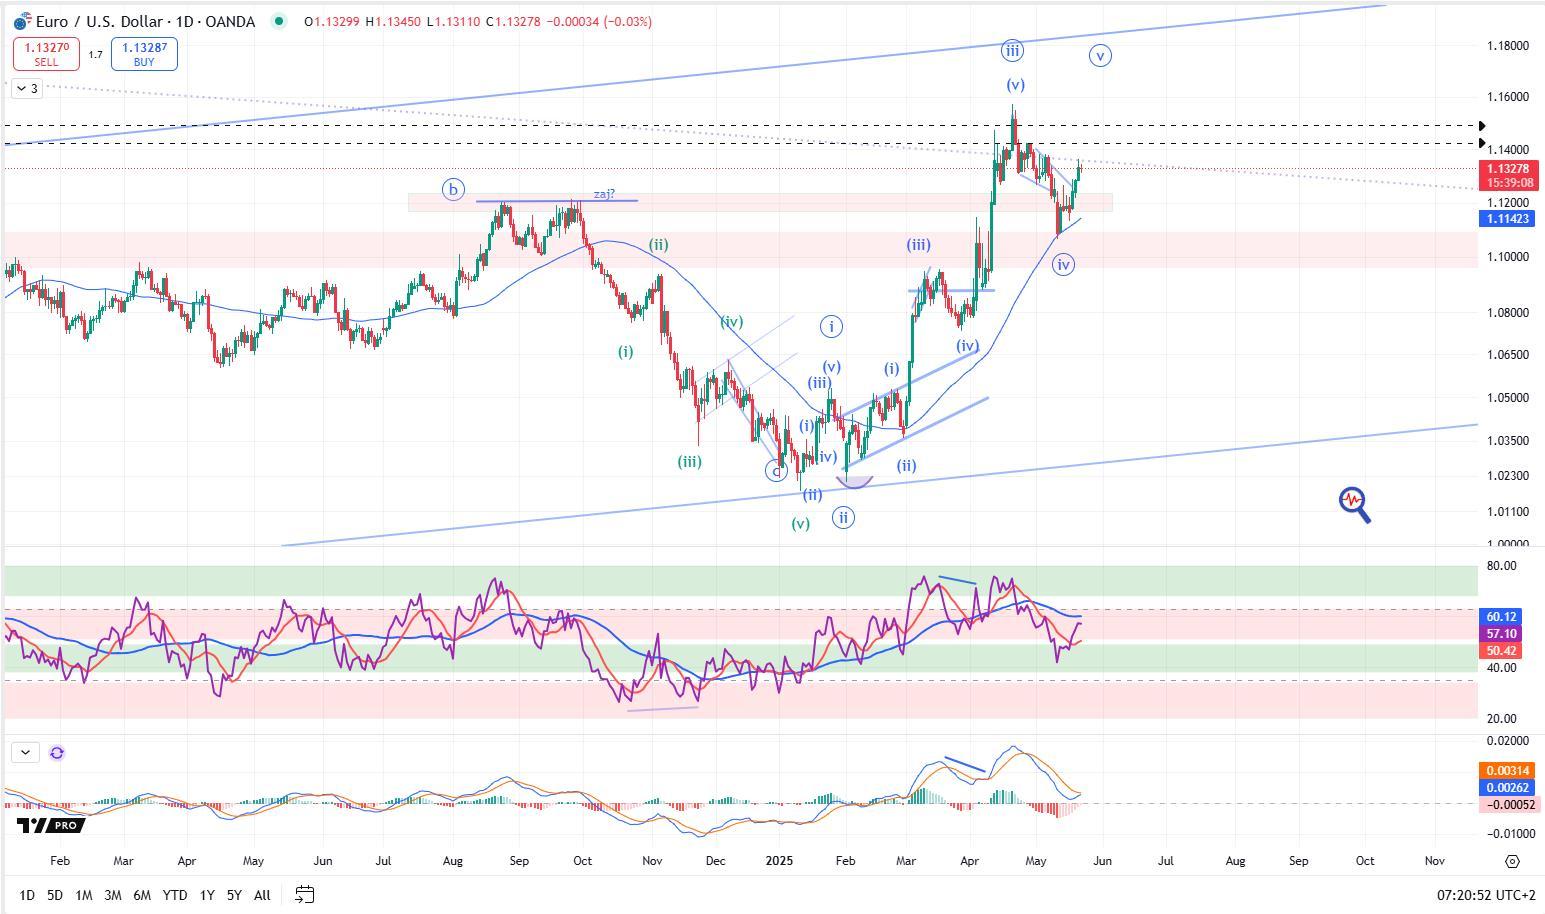This screenshot has height=914, width=1545.
Task: Click the red current price label 1.13278
Action: pyautogui.click(x=1508, y=170)
